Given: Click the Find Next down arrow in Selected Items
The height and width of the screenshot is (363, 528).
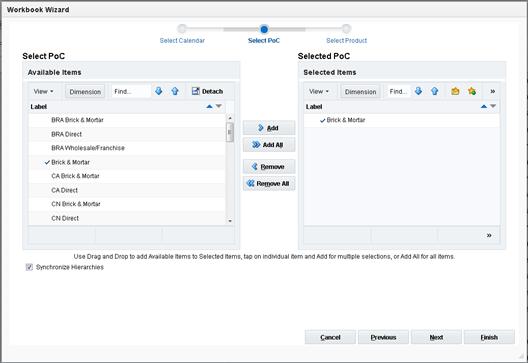Looking at the screenshot, I should tap(418, 91).
